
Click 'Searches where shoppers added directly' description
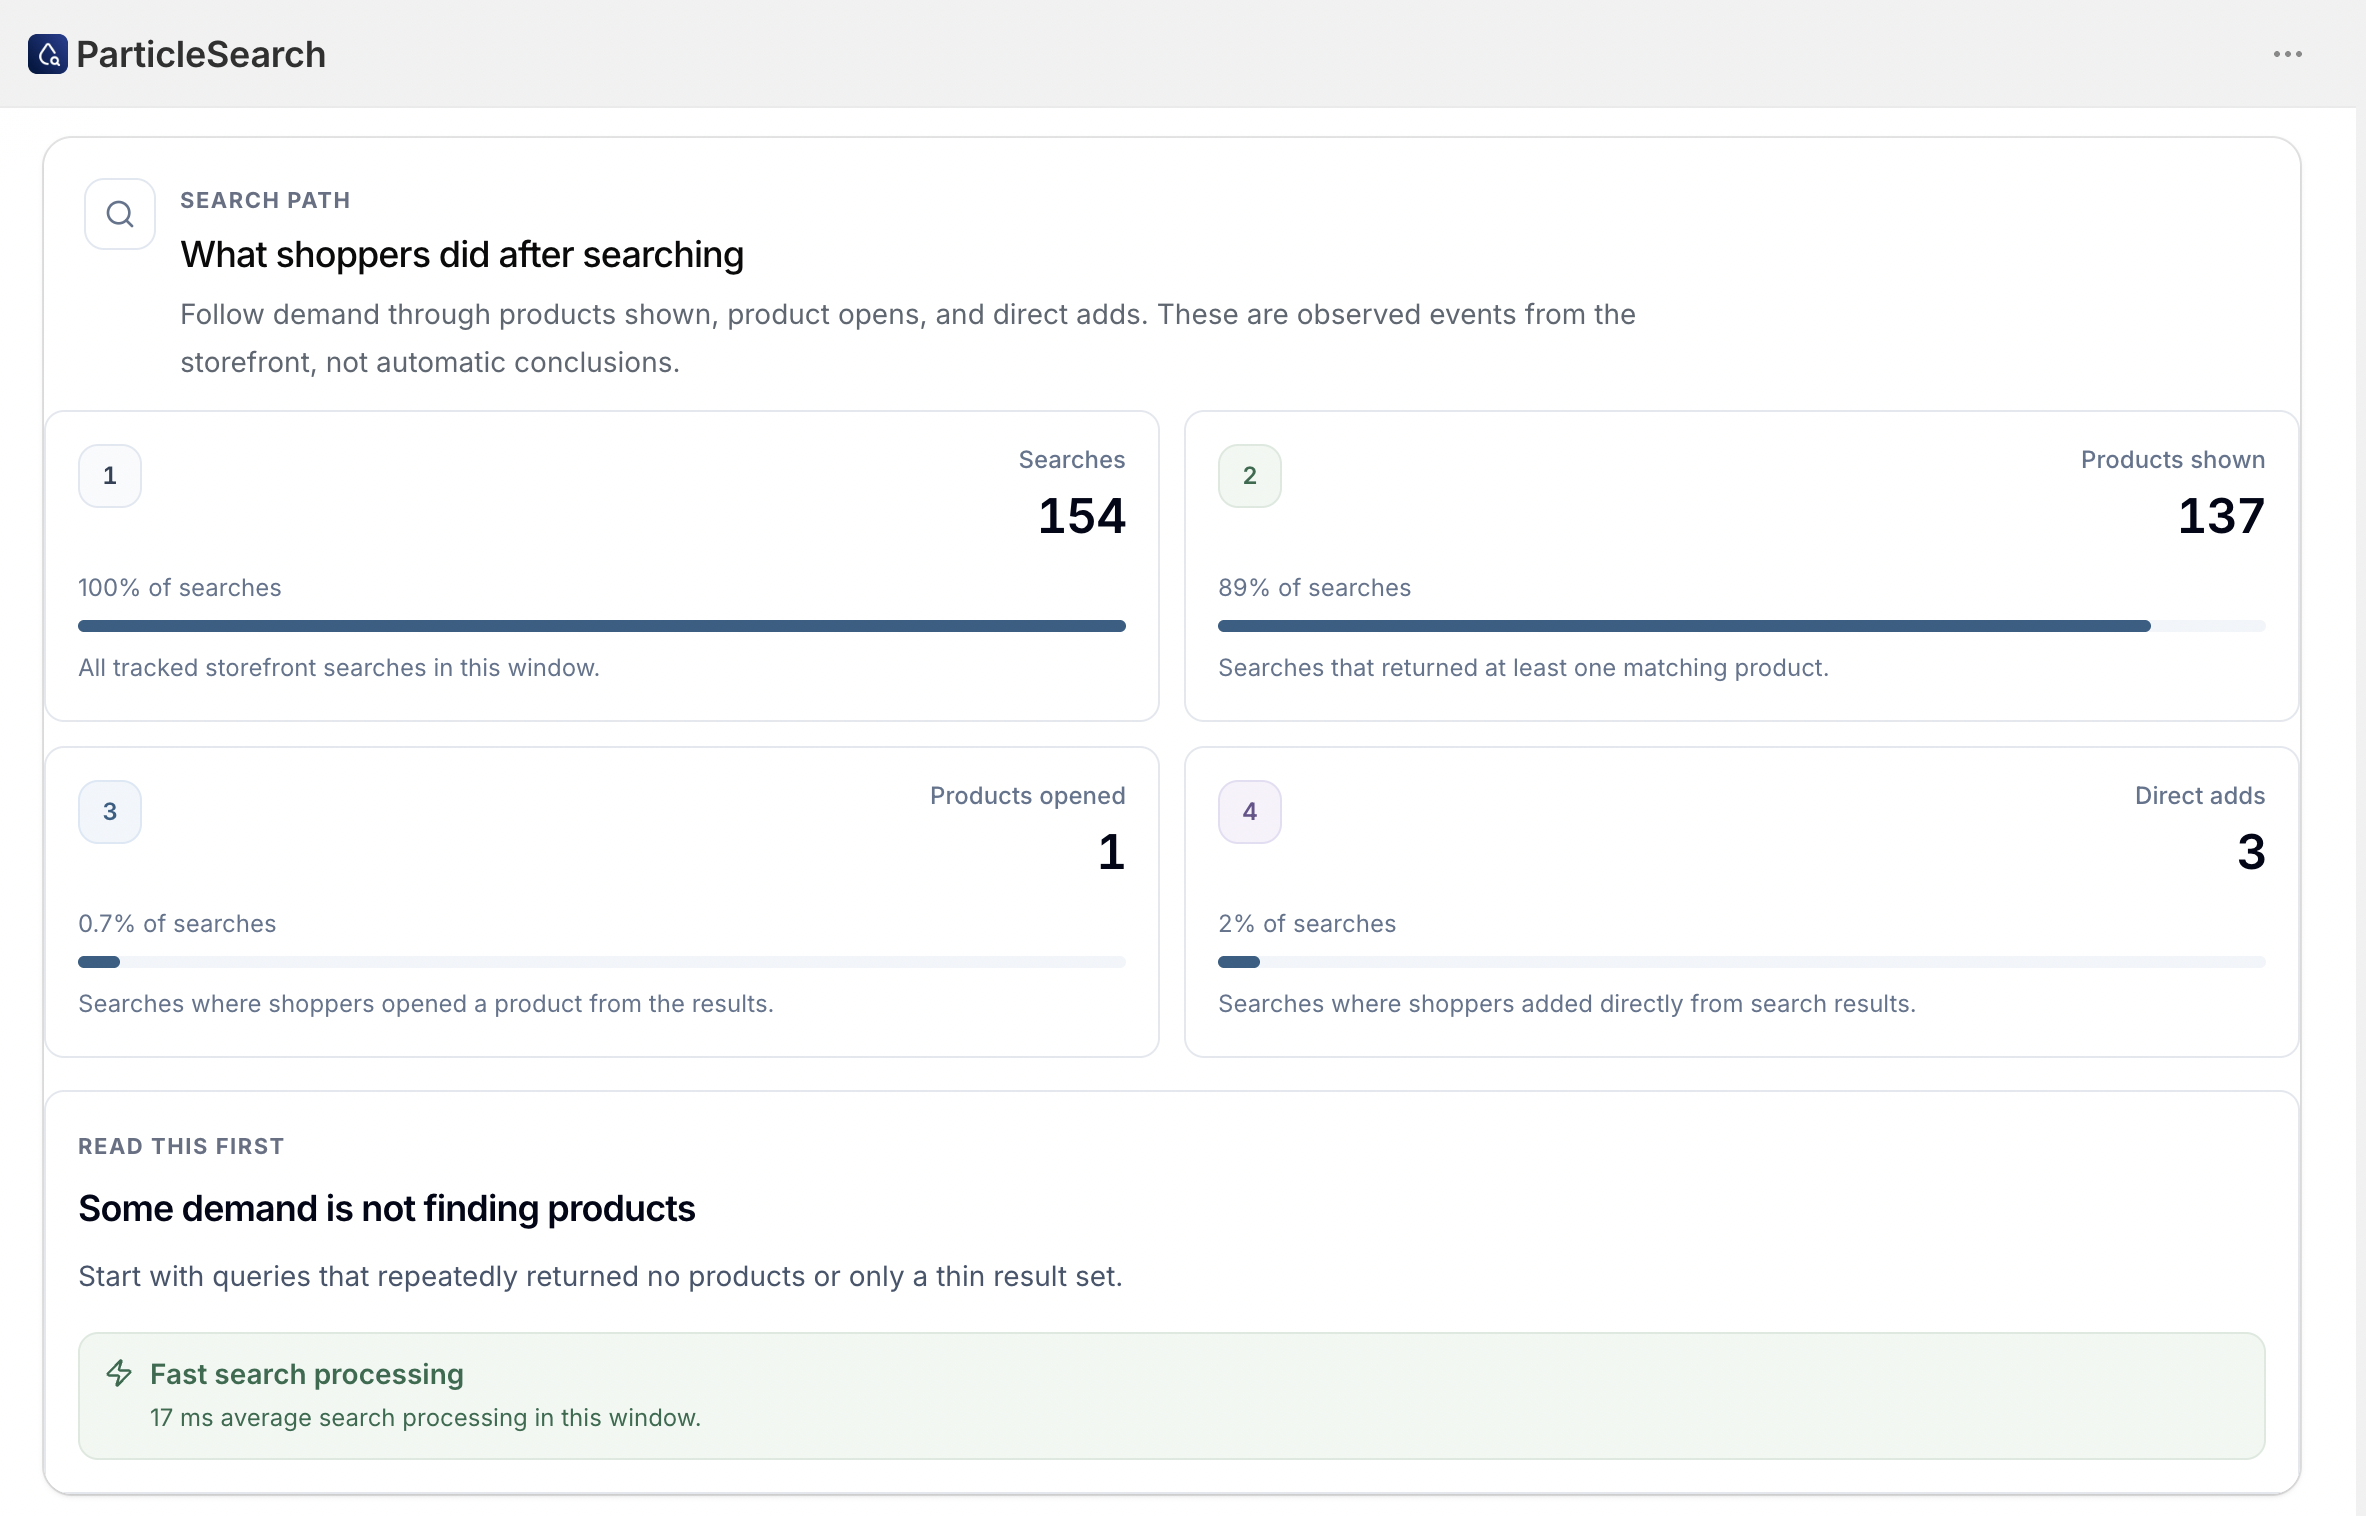(1567, 1004)
